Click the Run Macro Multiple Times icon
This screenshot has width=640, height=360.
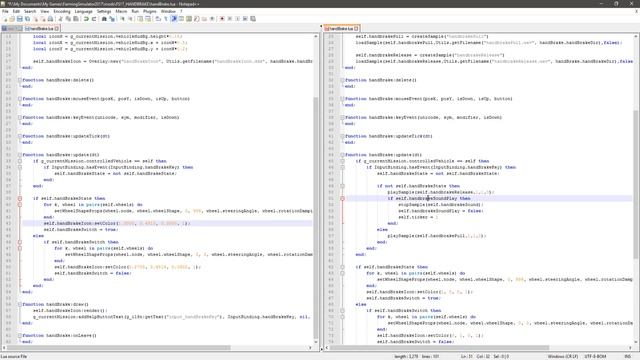coord(245,19)
